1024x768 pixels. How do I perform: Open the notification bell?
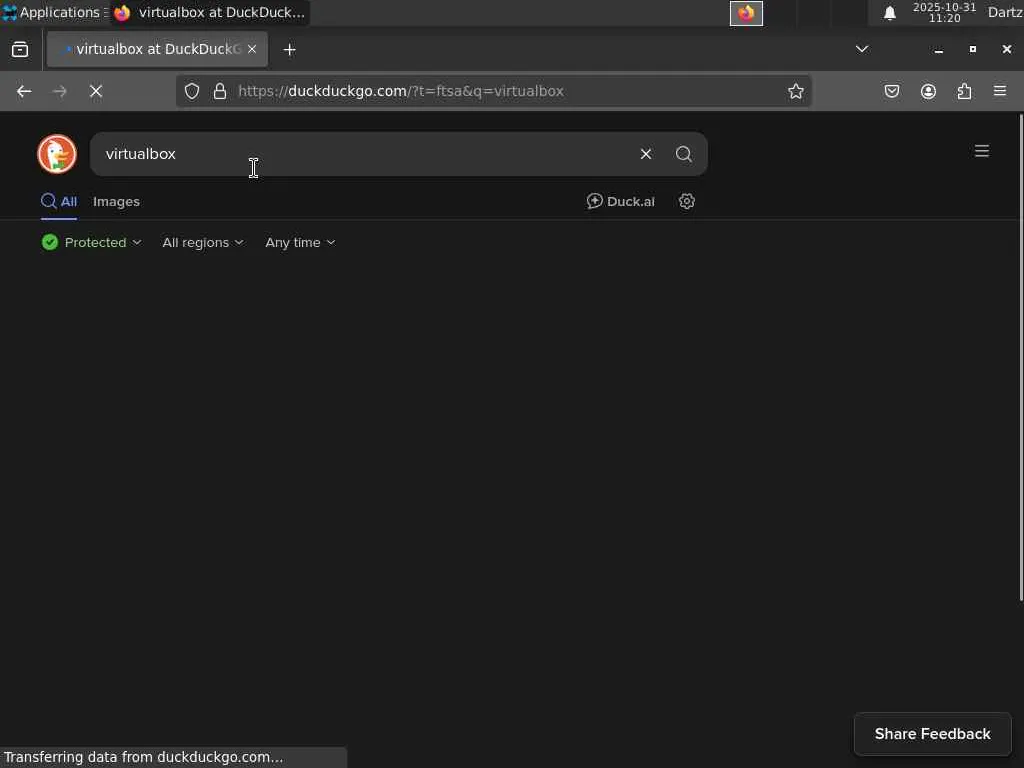[x=889, y=13]
